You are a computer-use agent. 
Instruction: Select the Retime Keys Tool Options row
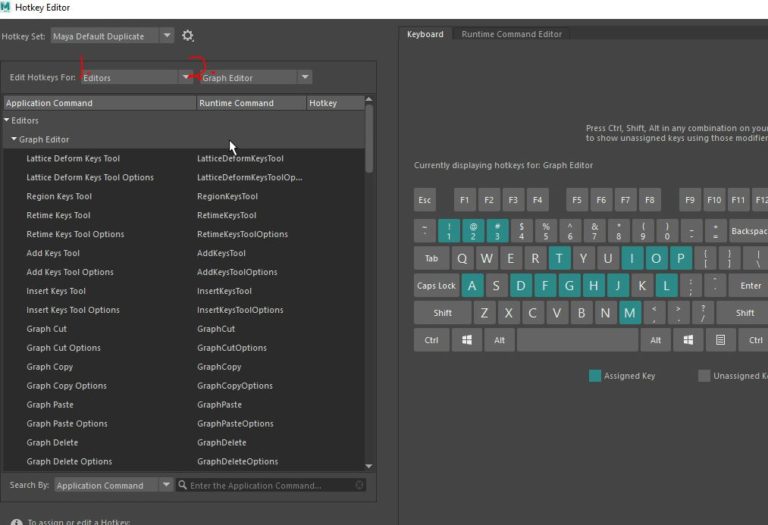point(184,234)
